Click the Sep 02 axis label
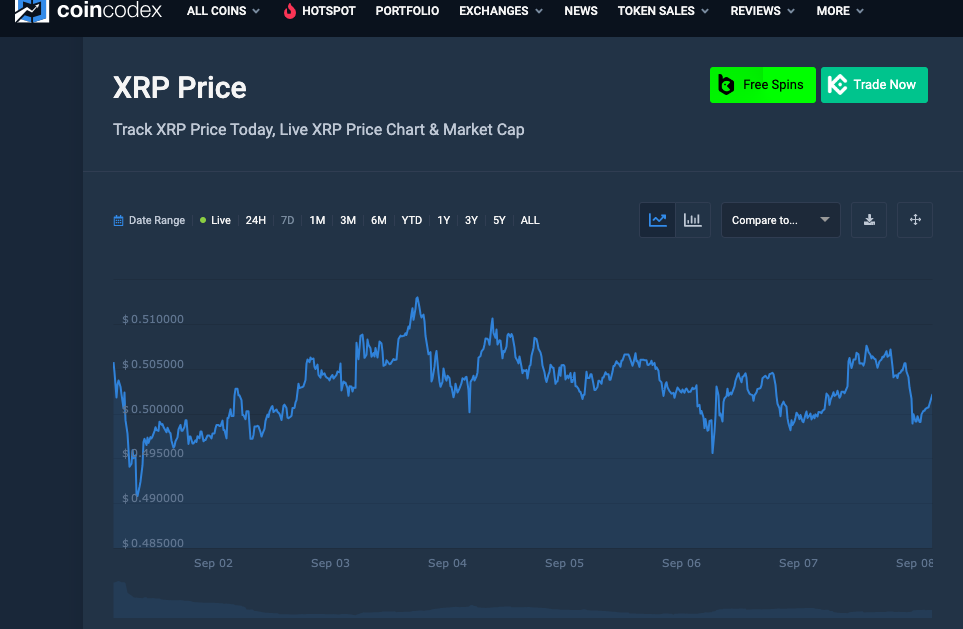Image resolution: width=963 pixels, height=629 pixels. pyautogui.click(x=213, y=563)
